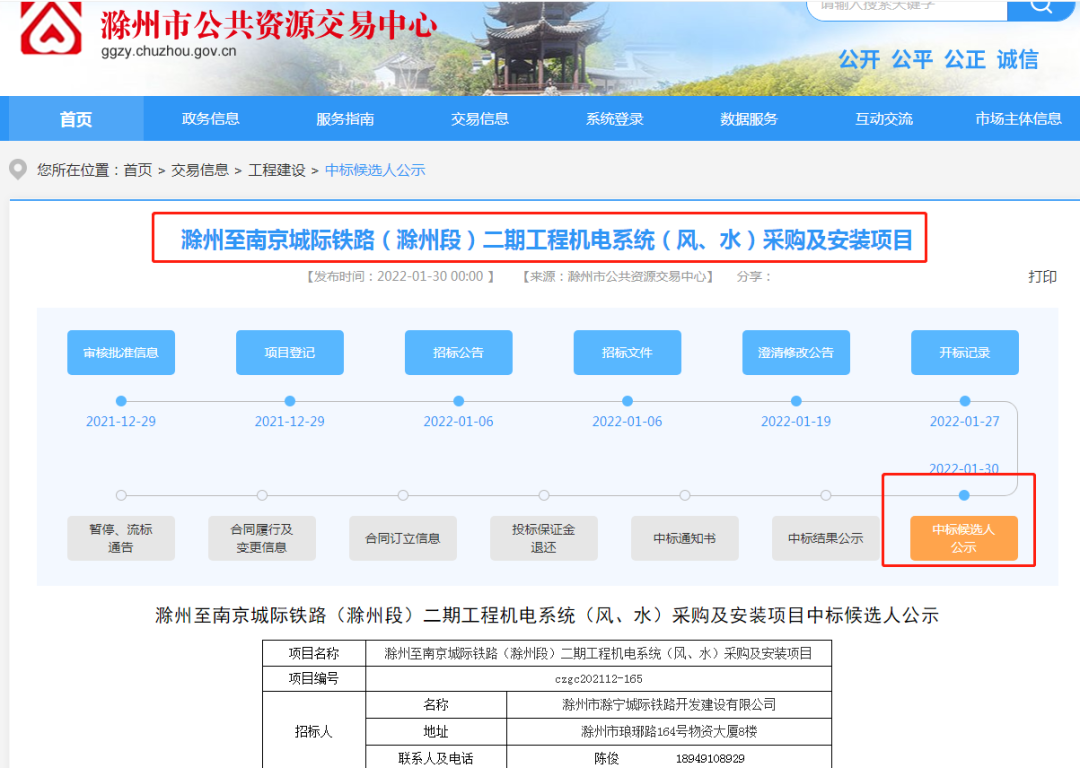The height and width of the screenshot is (768, 1080).
Task: Open 市场主体信息 navigation item
Action: 1018,119
